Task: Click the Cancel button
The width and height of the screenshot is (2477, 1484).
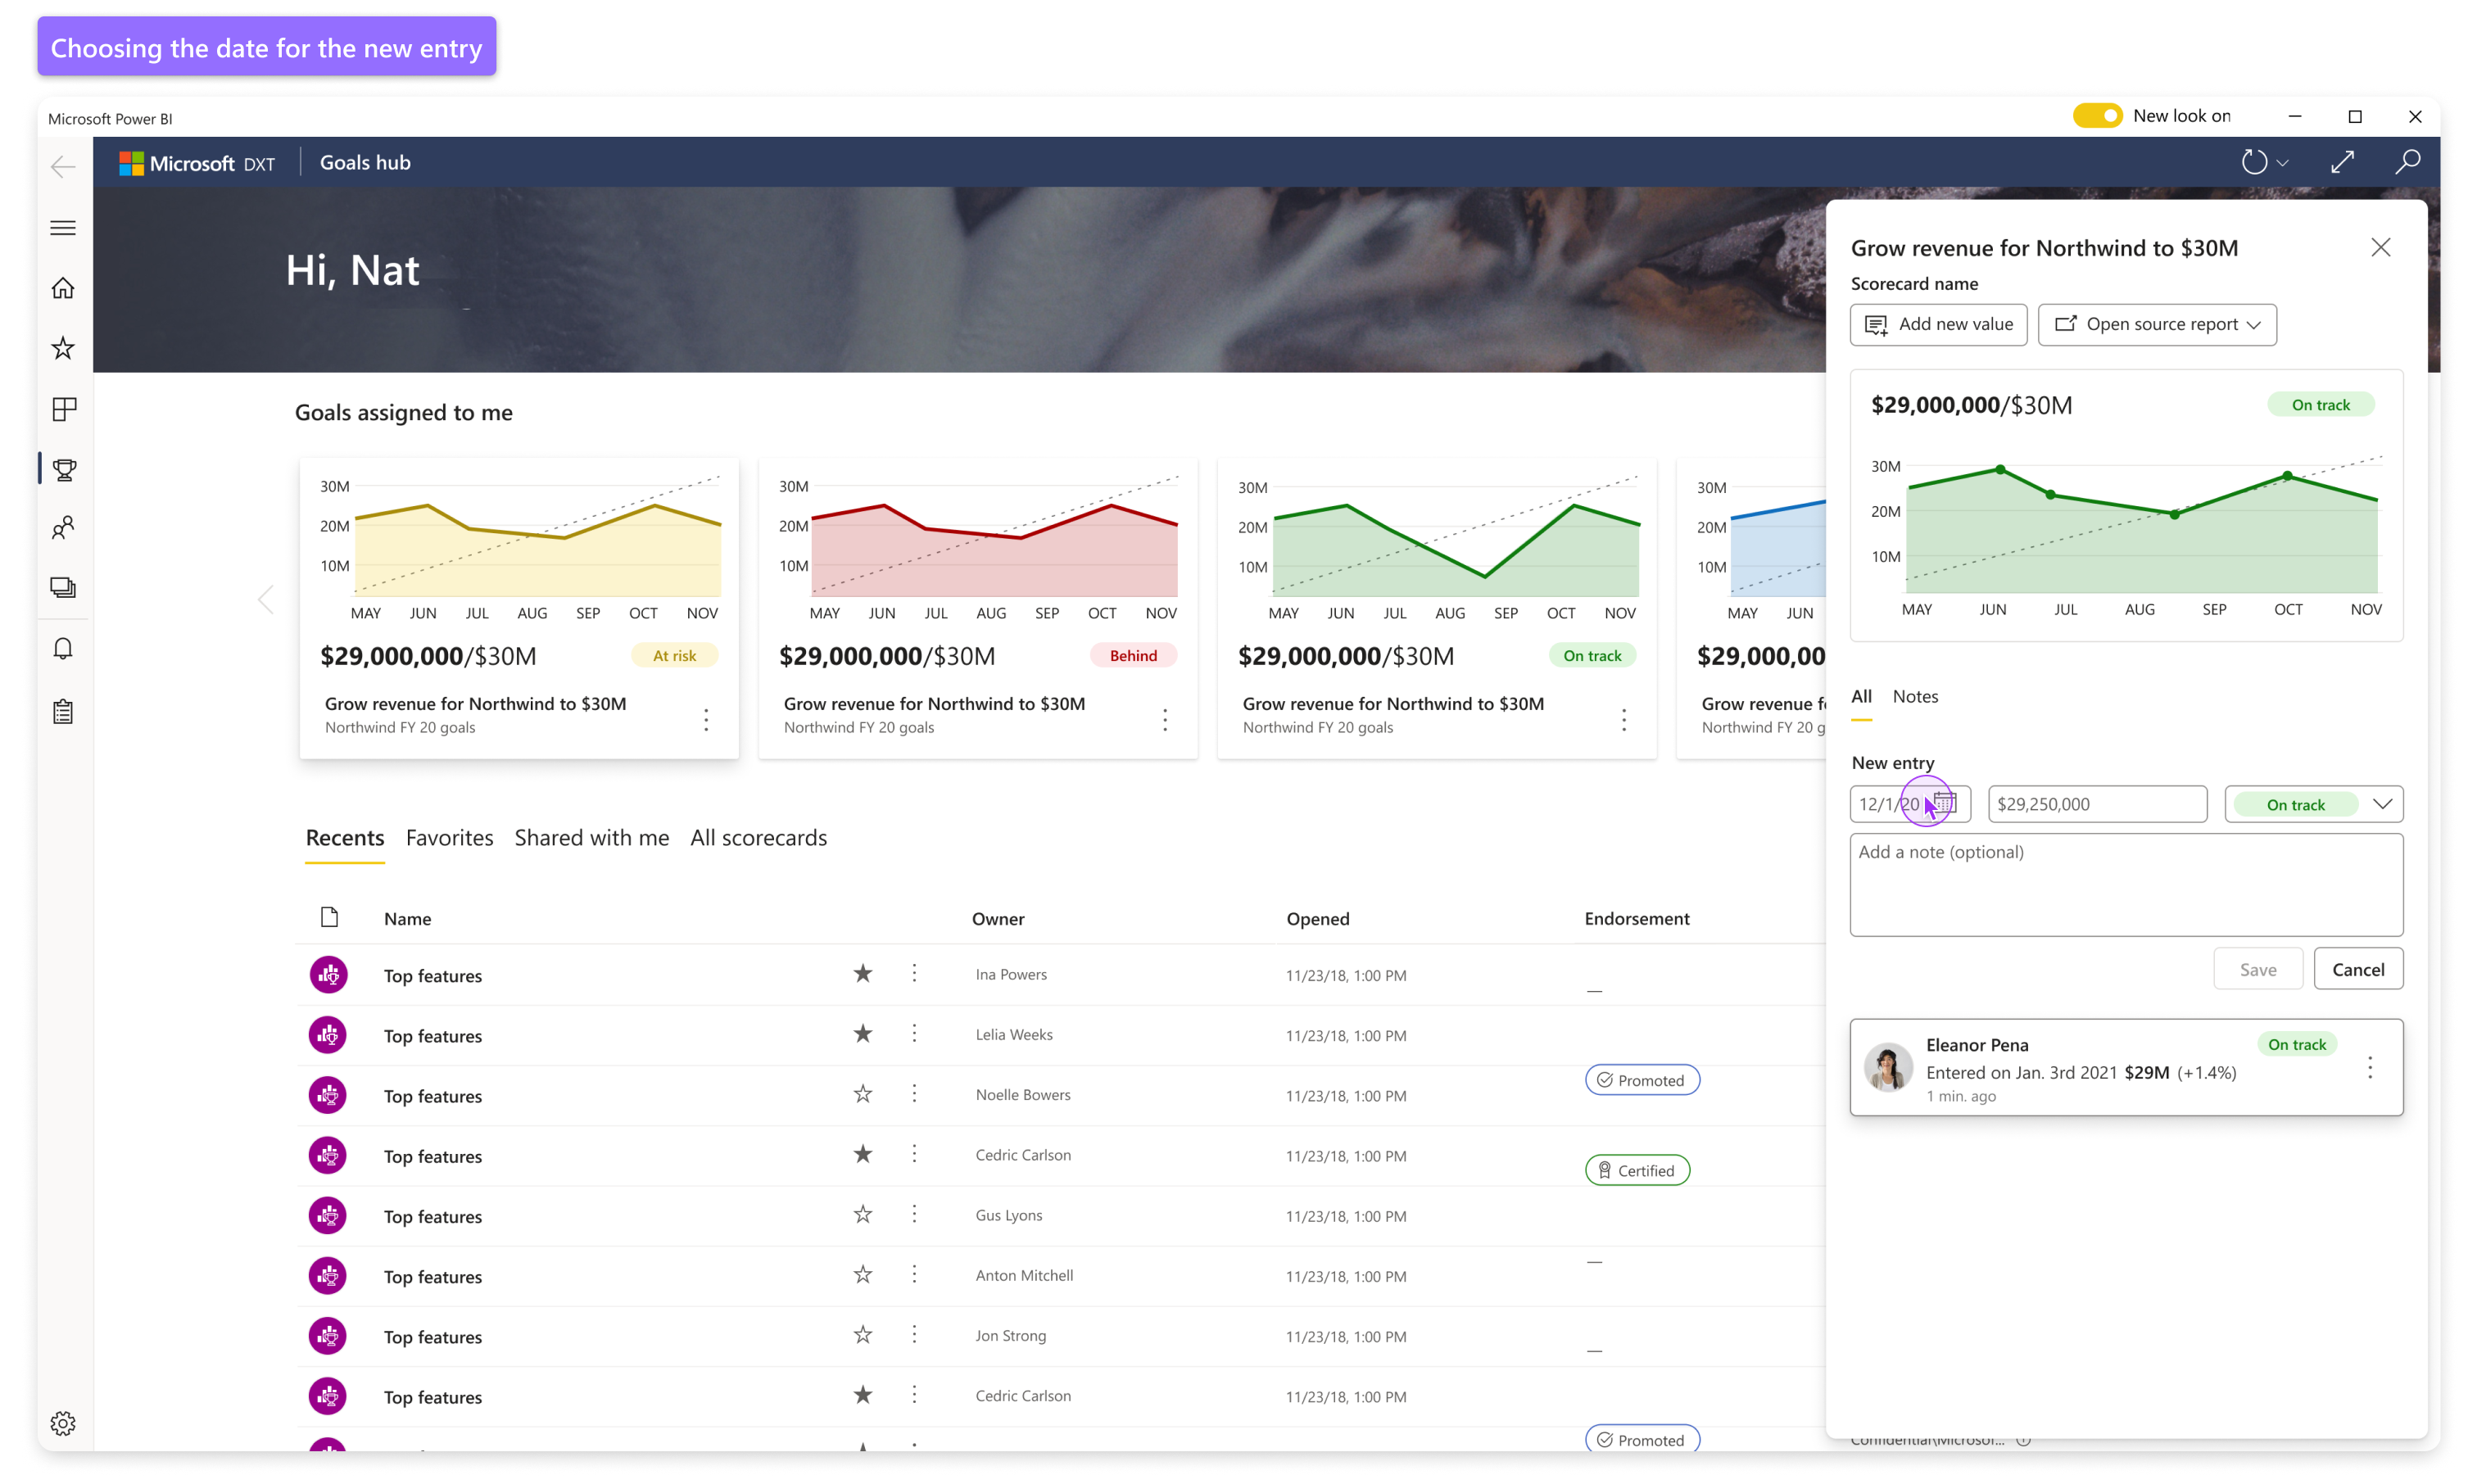Action: (x=2358, y=969)
